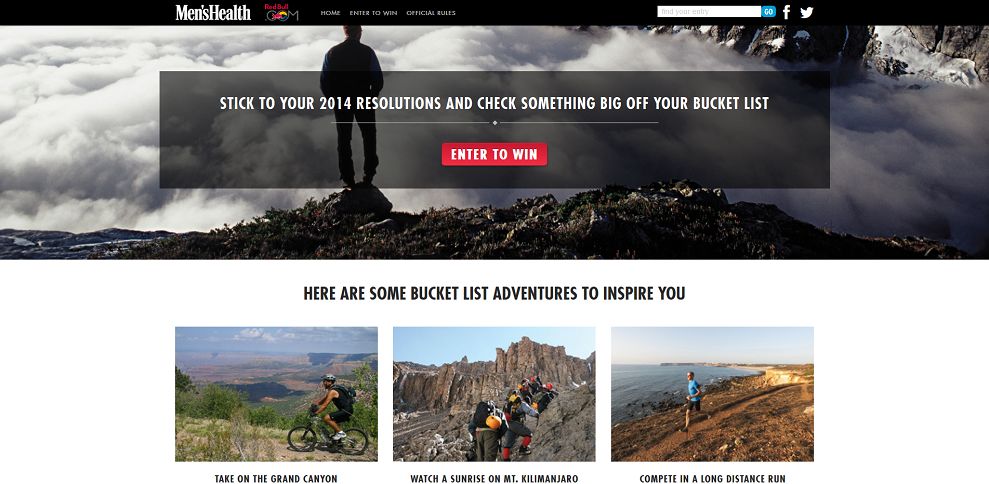Click 'Take on the Grand Canyon' caption
Viewport: 989px width, 484px height.
point(276,479)
